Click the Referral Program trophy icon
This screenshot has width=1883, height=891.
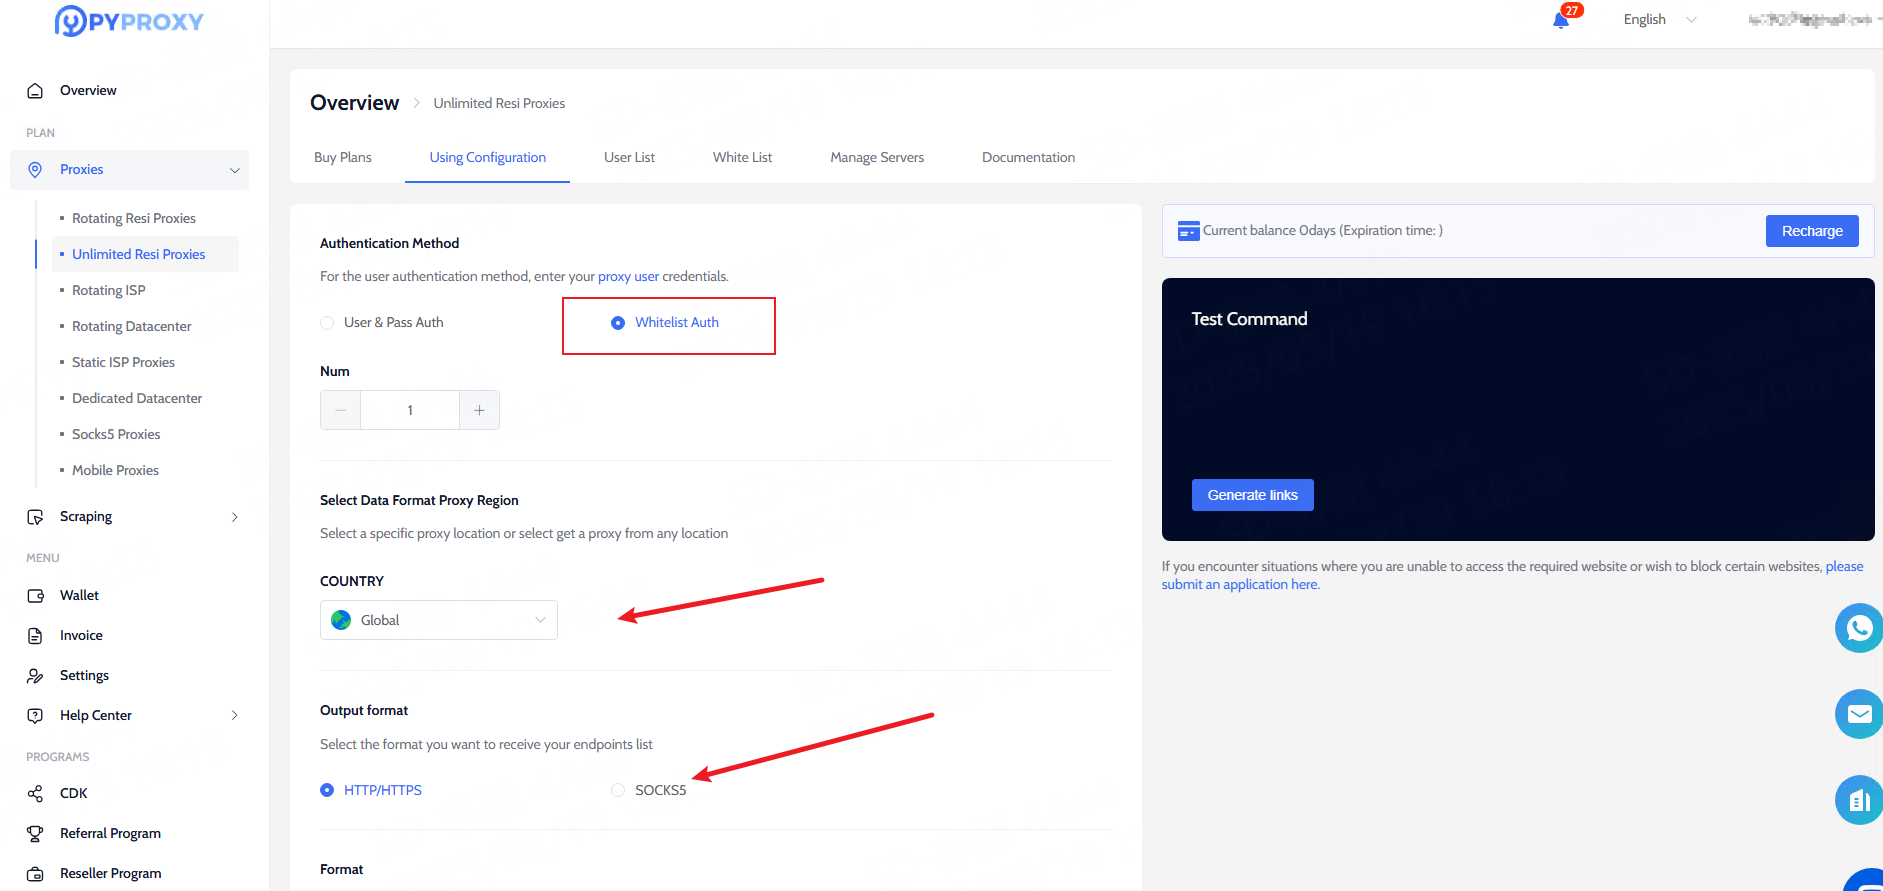pos(35,834)
